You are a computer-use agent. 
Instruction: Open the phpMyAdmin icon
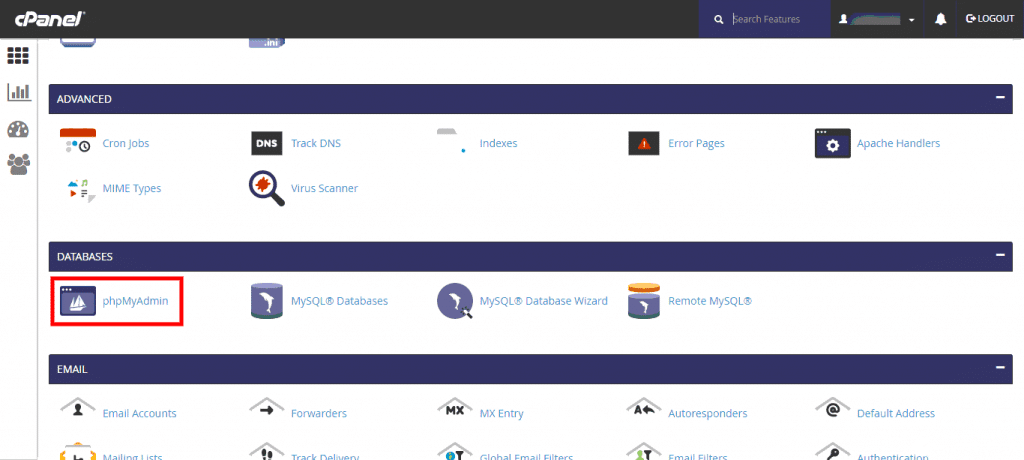[78, 301]
